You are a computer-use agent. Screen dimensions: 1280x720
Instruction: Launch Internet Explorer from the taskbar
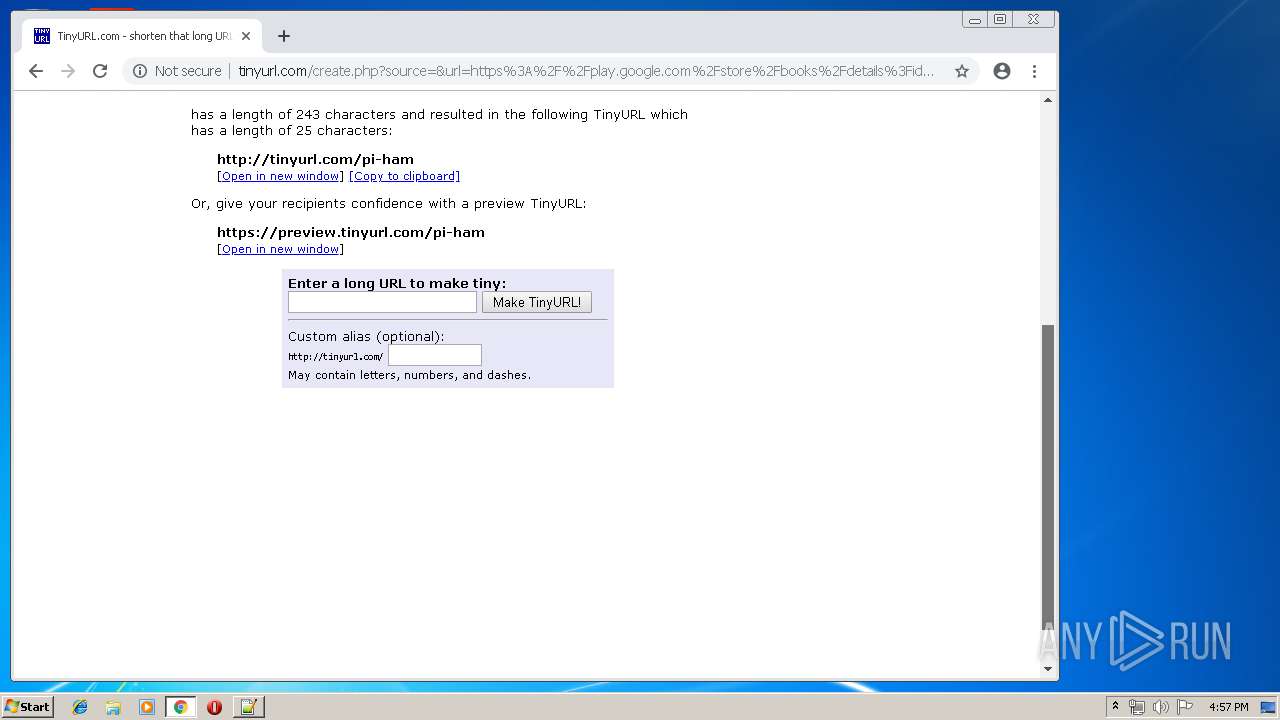point(80,707)
